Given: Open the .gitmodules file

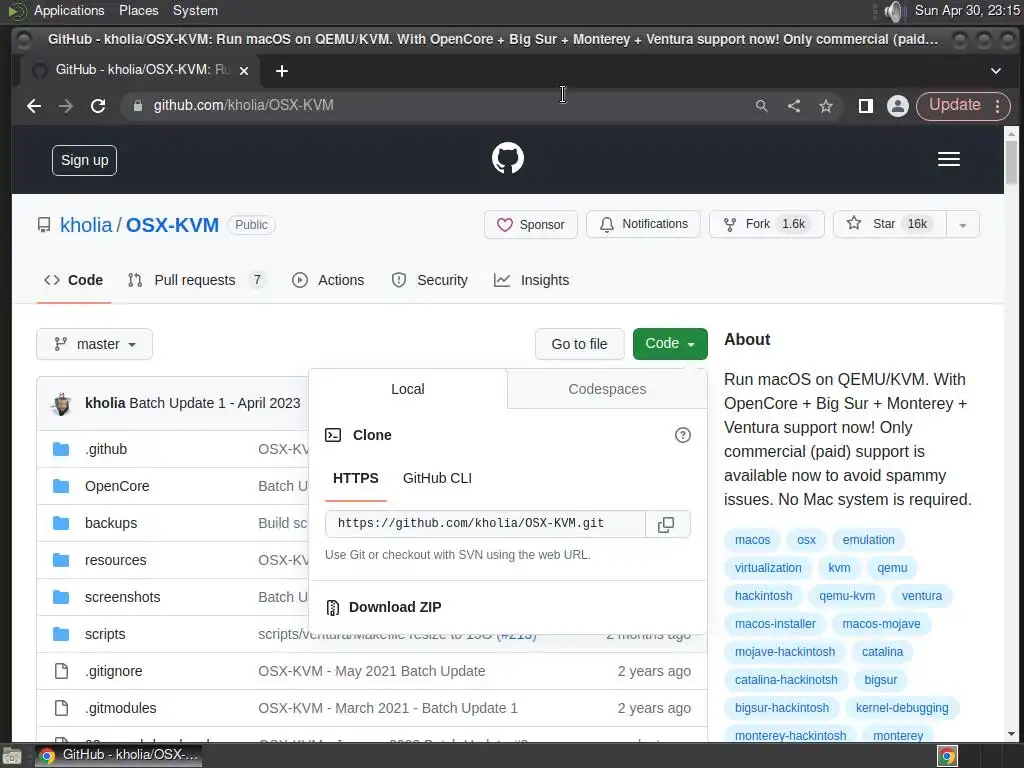Looking at the screenshot, I should click(x=121, y=708).
